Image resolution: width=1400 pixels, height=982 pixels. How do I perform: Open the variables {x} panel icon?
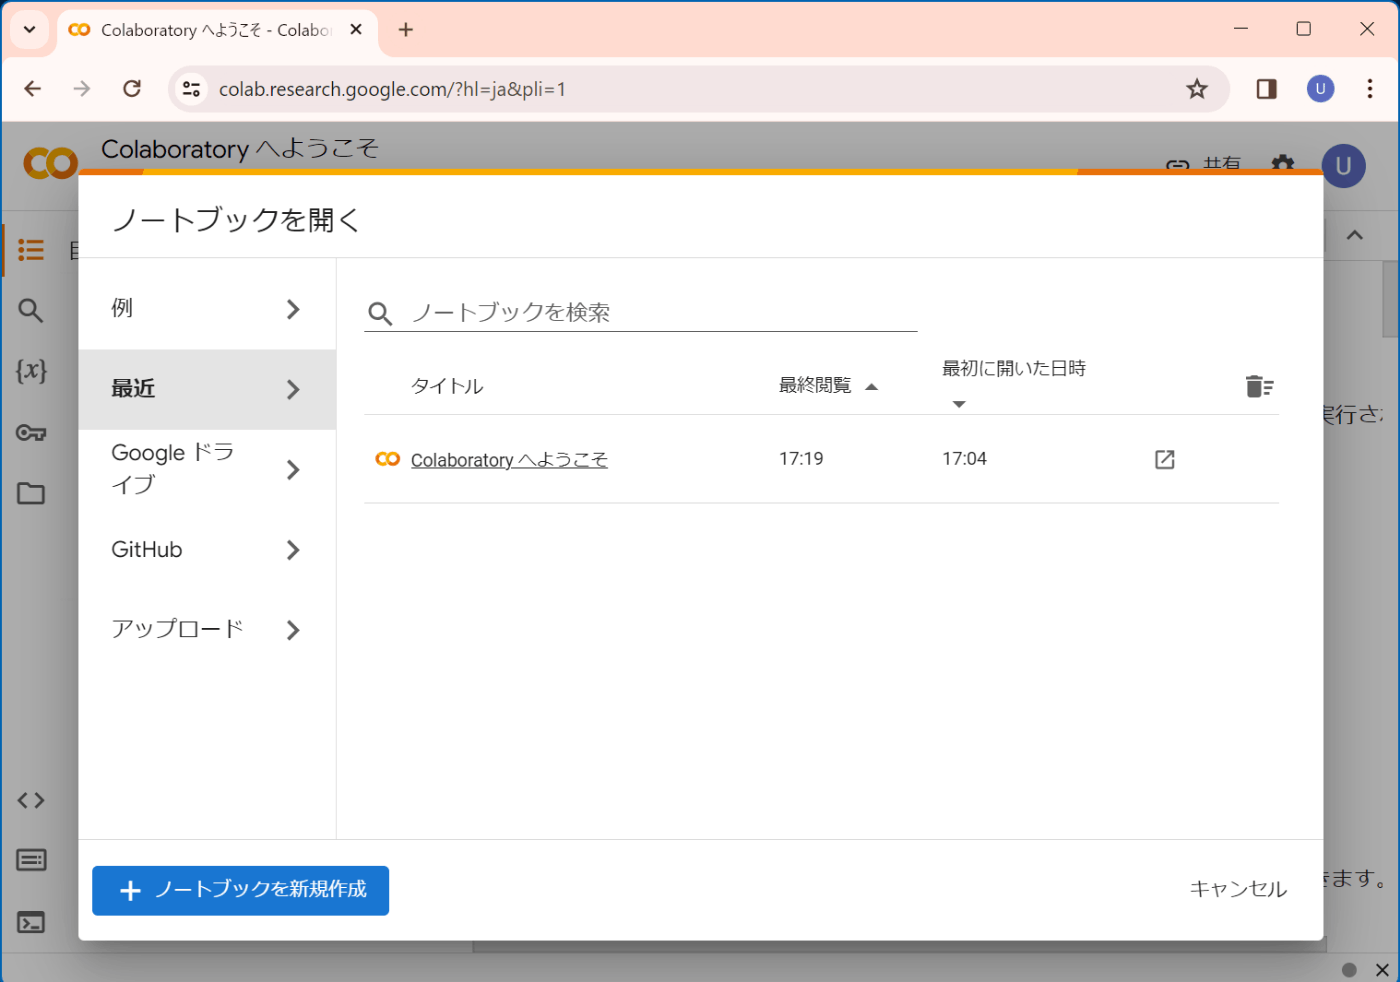31,371
